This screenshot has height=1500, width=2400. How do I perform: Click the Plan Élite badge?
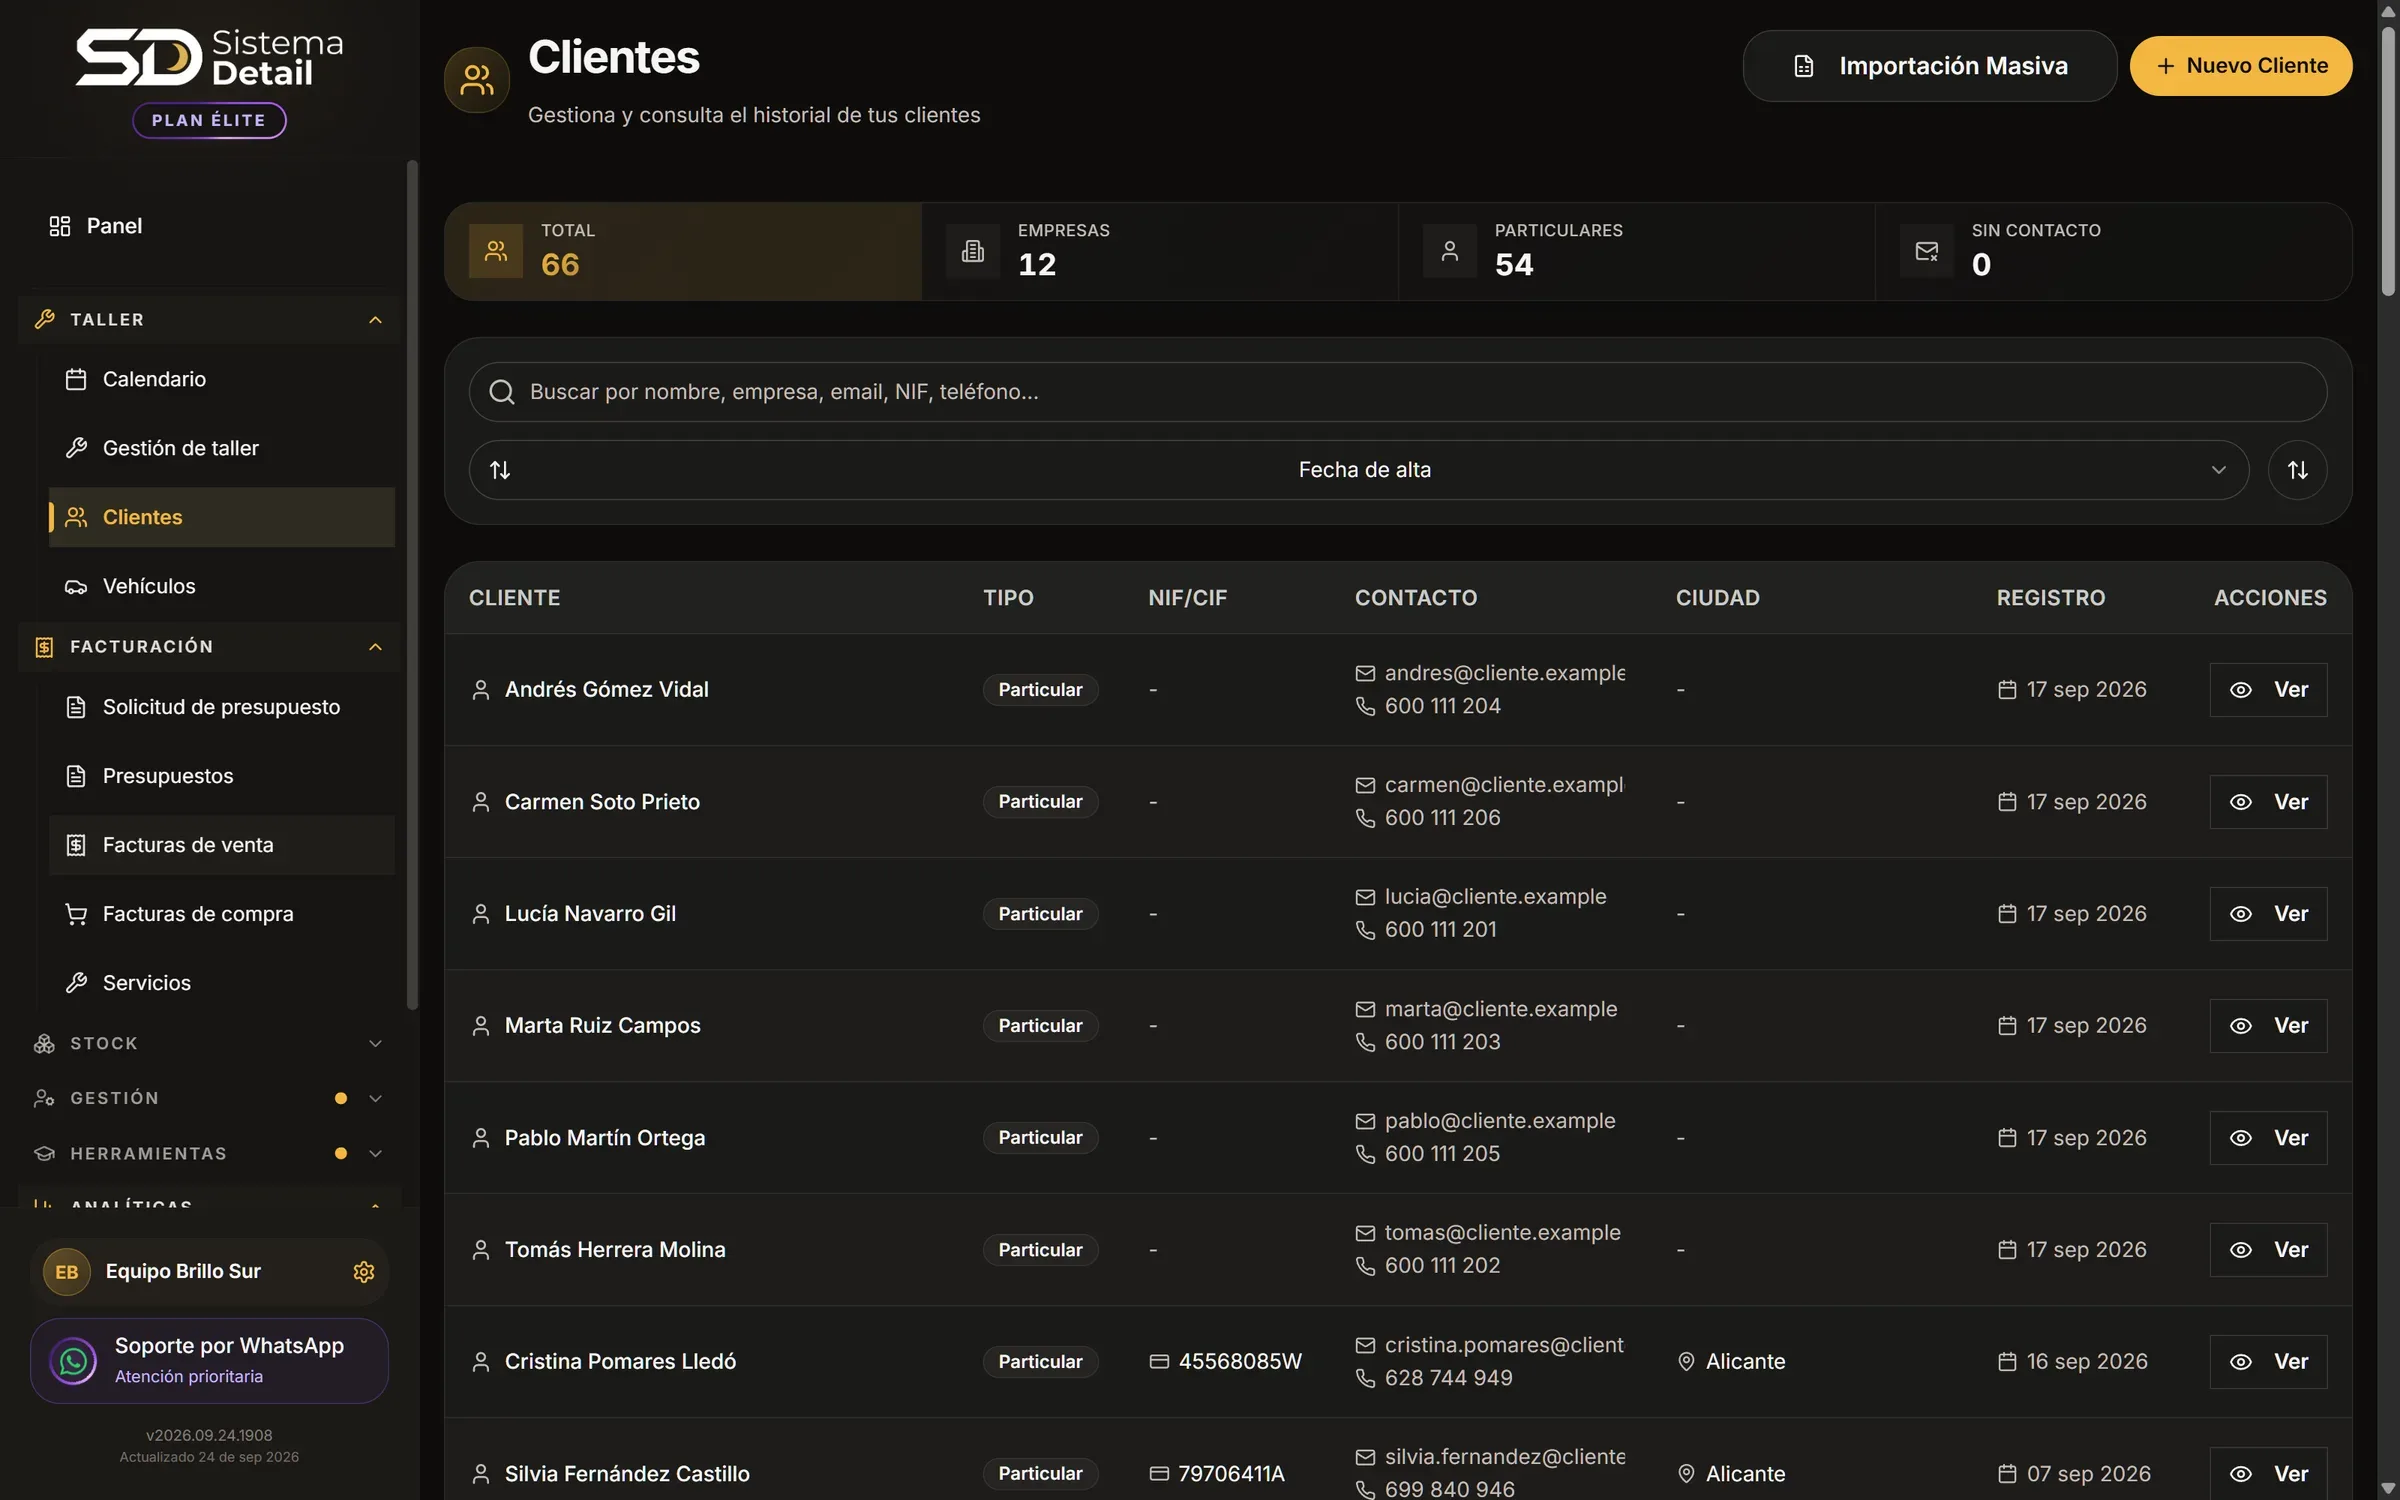click(210, 120)
